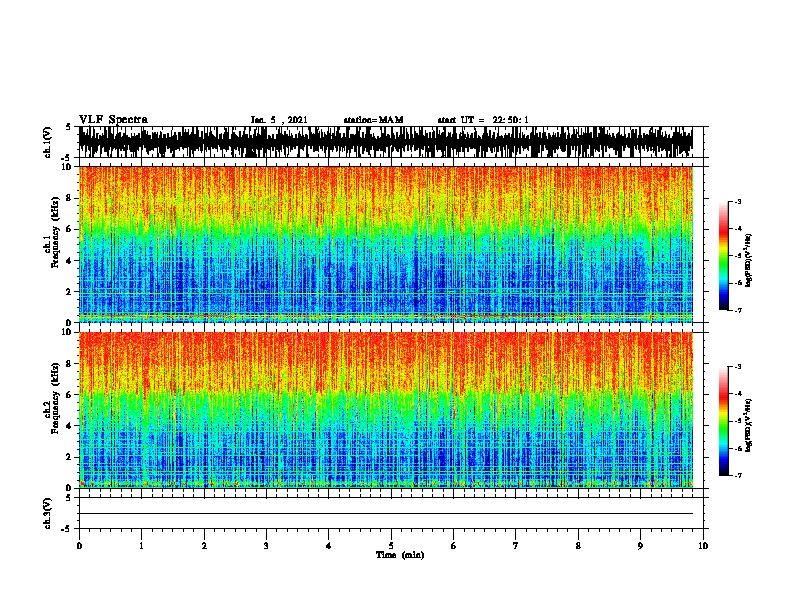This screenshot has height=612, width=792.
Task: Click the 8 kHz tick label of ch.1
Action: click(70, 198)
